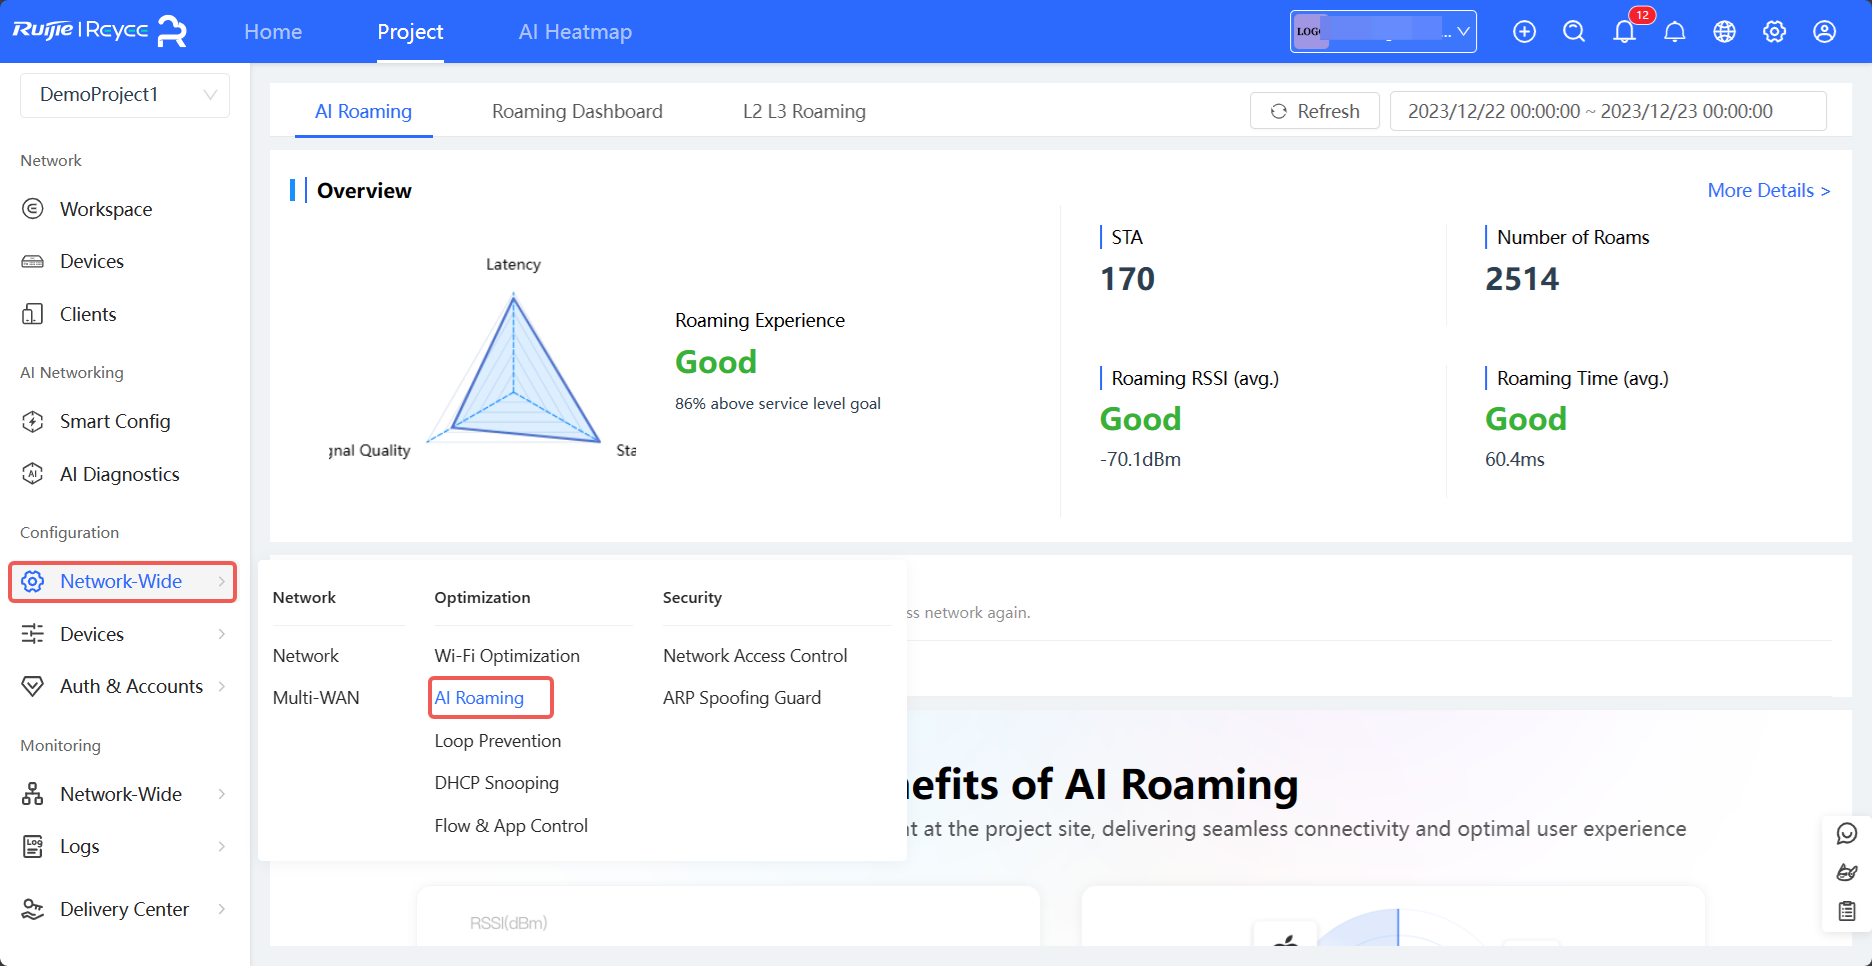This screenshot has width=1872, height=966.
Task: Select the Workspace icon
Action: (33, 208)
